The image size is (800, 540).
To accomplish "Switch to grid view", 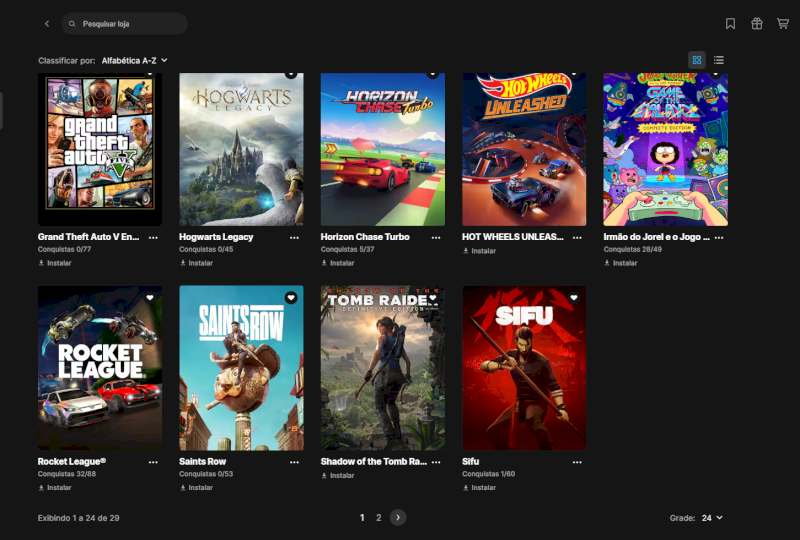I will [x=697, y=60].
